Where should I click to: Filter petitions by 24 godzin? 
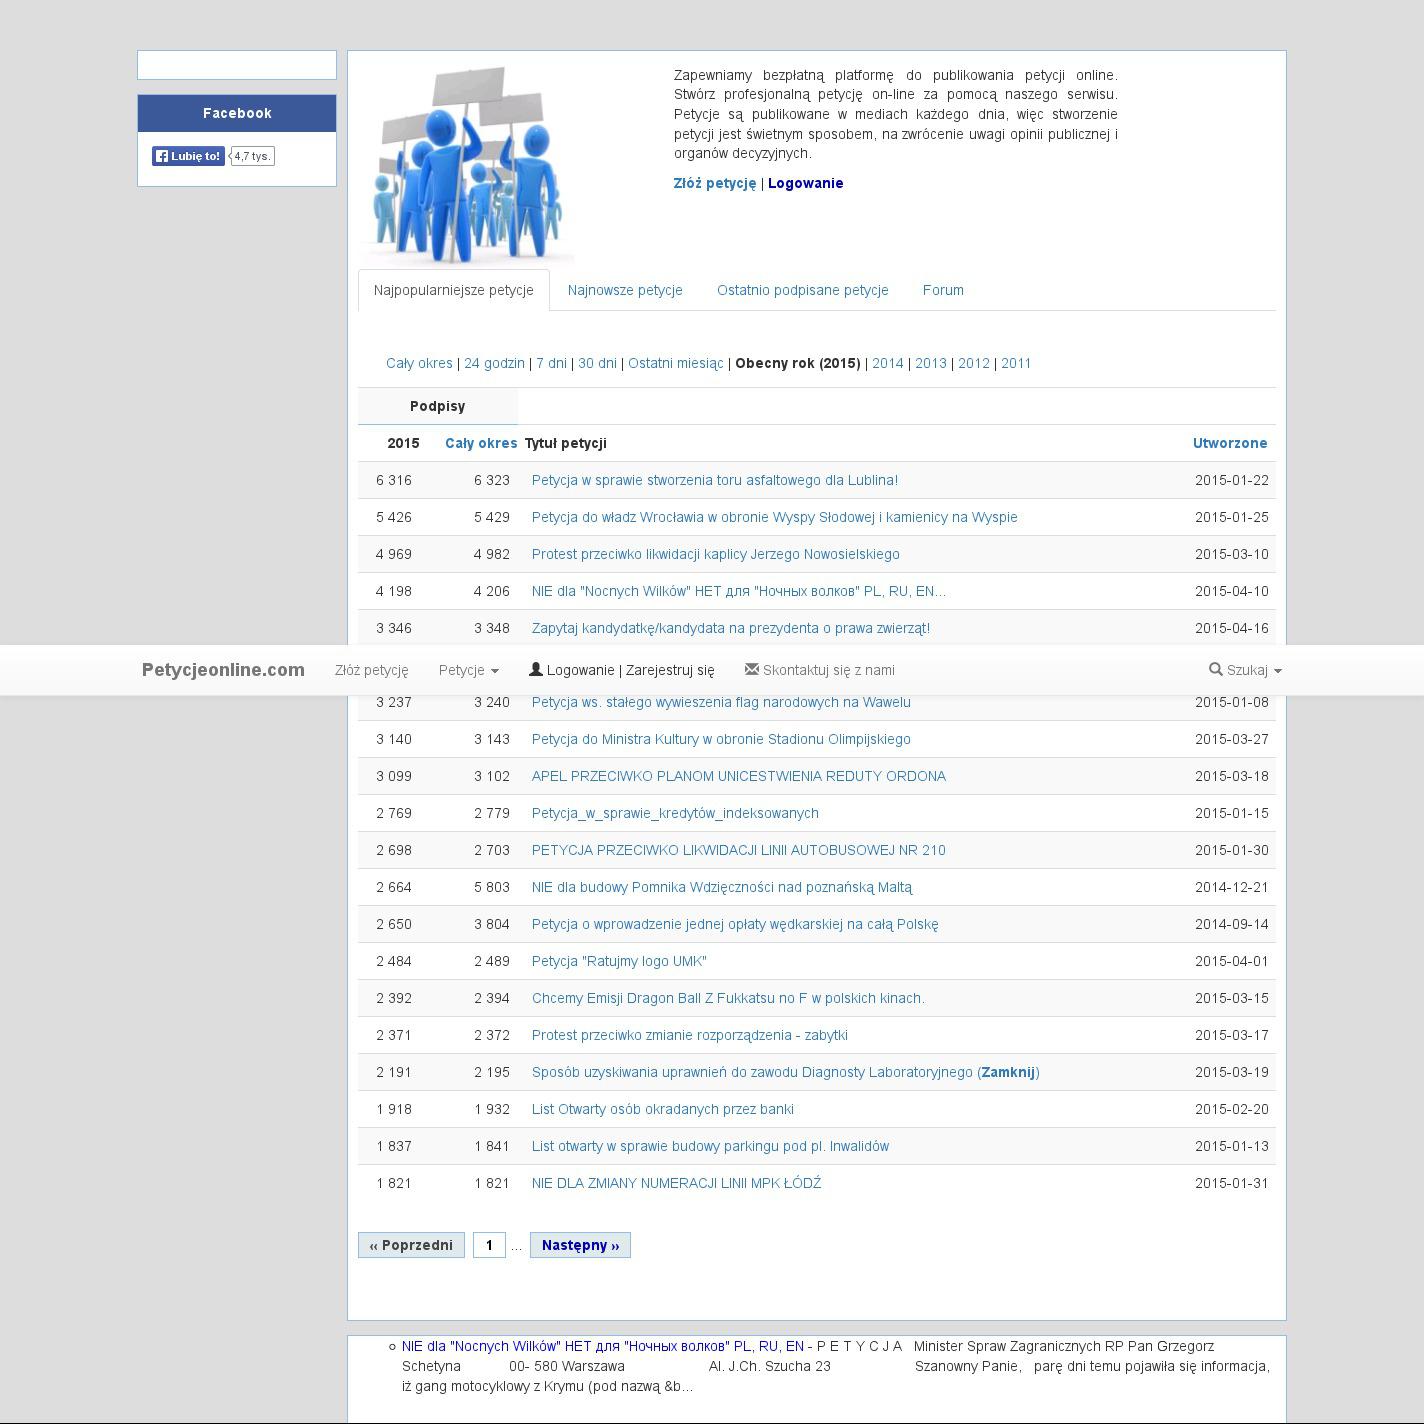coord(494,363)
